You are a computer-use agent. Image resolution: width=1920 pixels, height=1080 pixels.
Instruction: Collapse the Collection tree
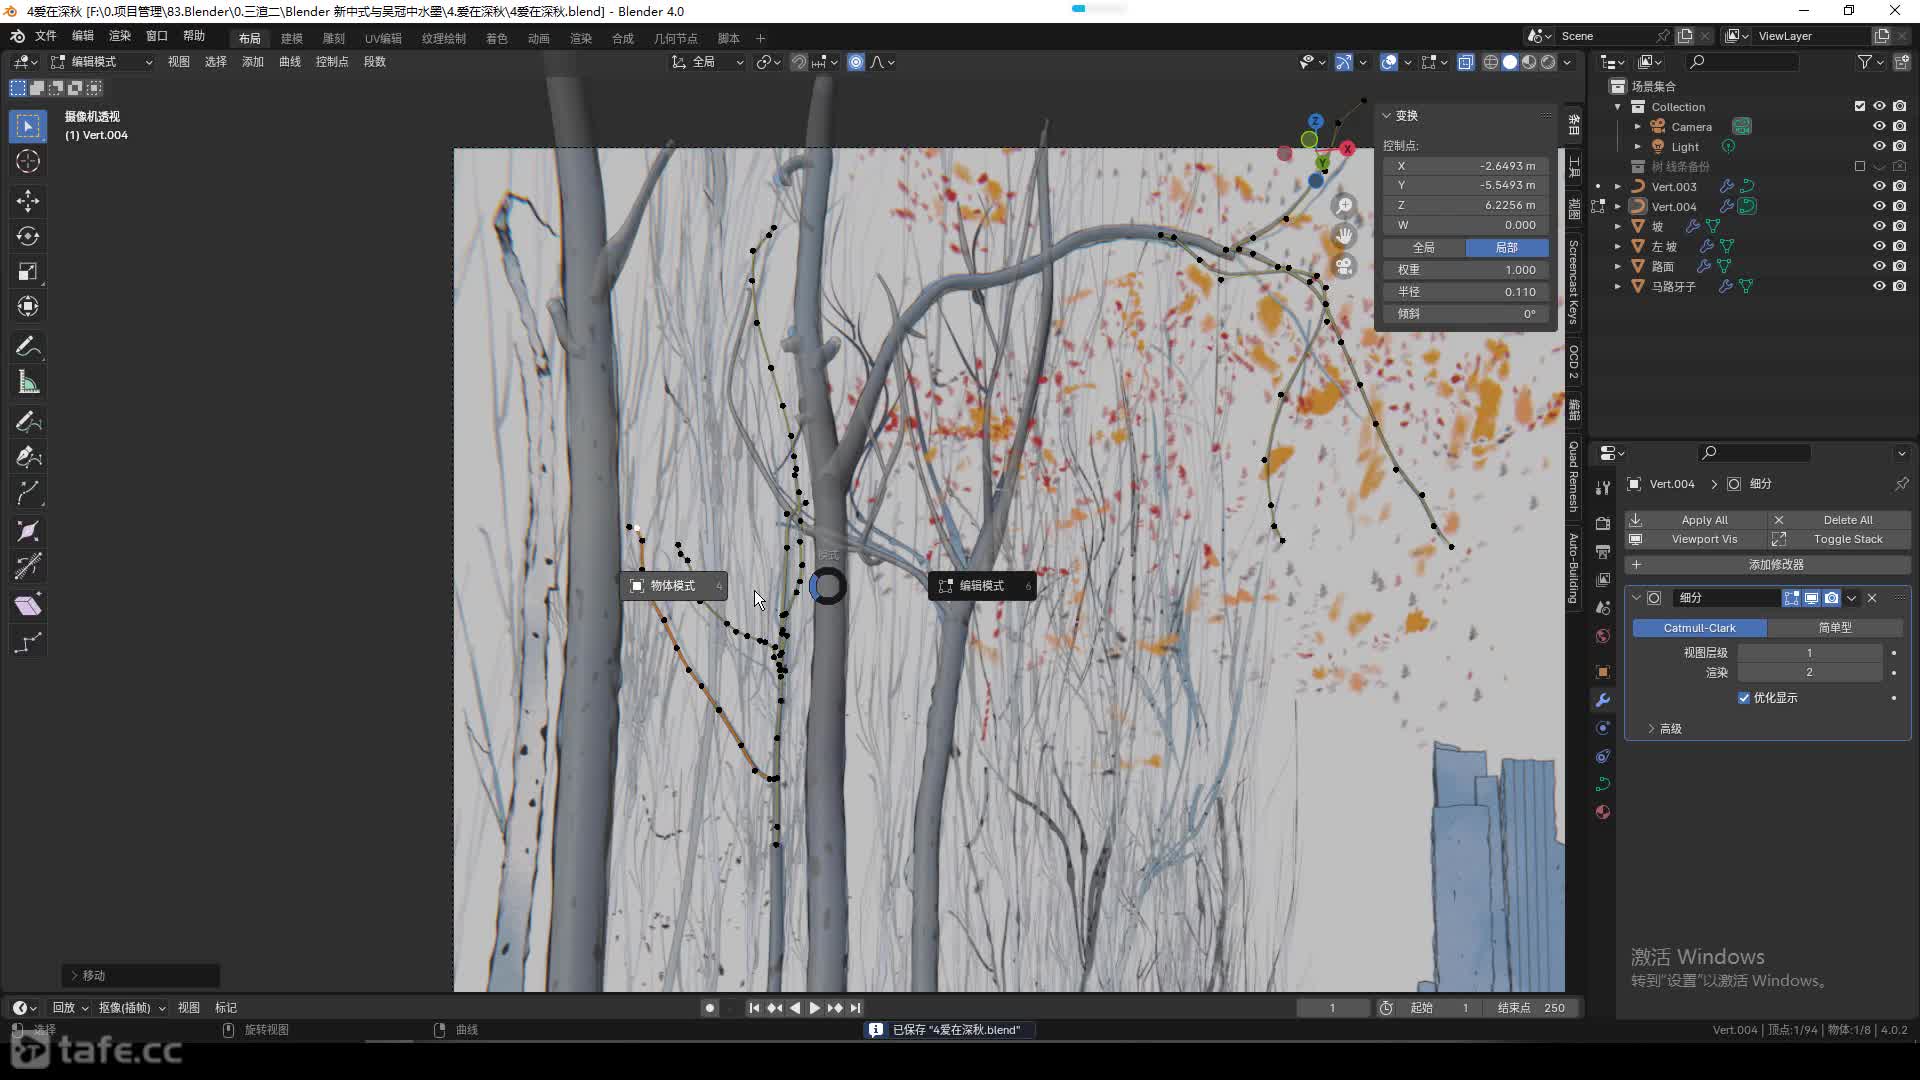pos(1618,107)
